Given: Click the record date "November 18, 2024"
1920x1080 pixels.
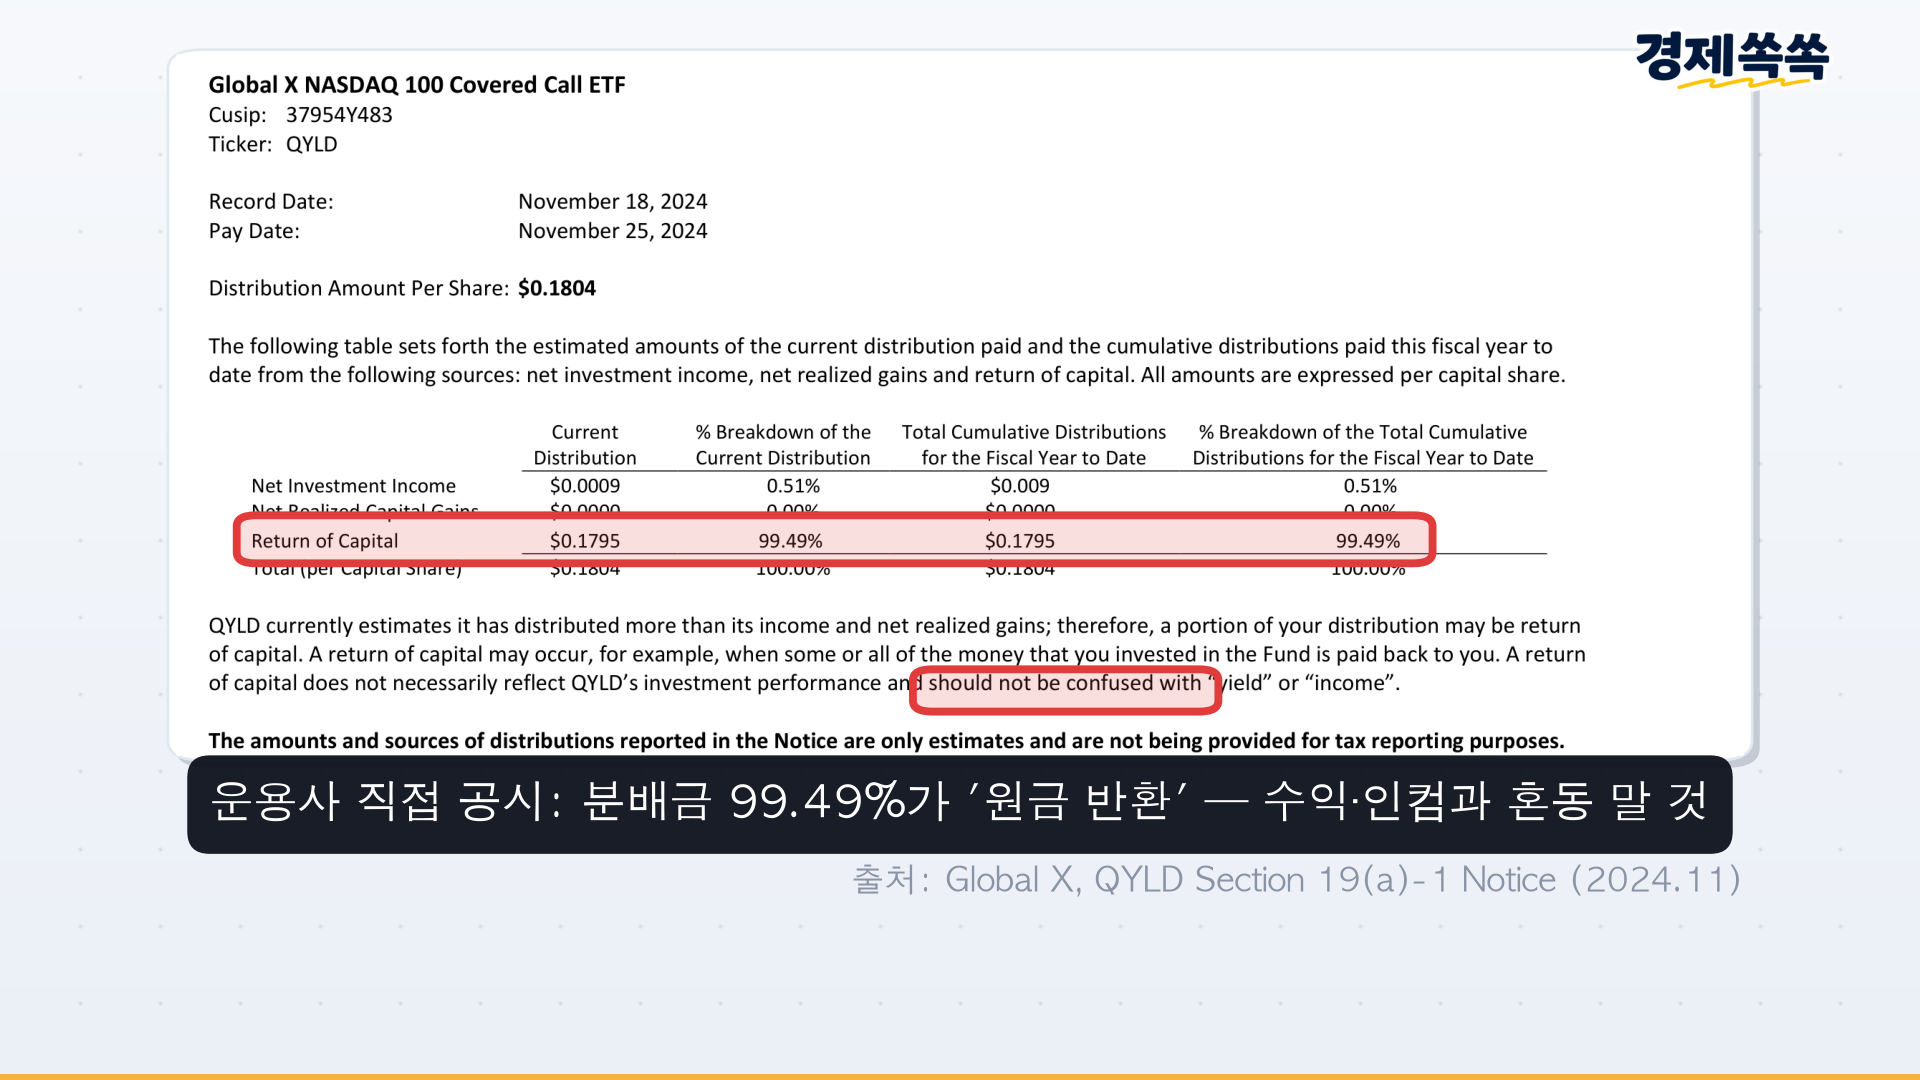Looking at the screenshot, I should [x=612, y=202].
